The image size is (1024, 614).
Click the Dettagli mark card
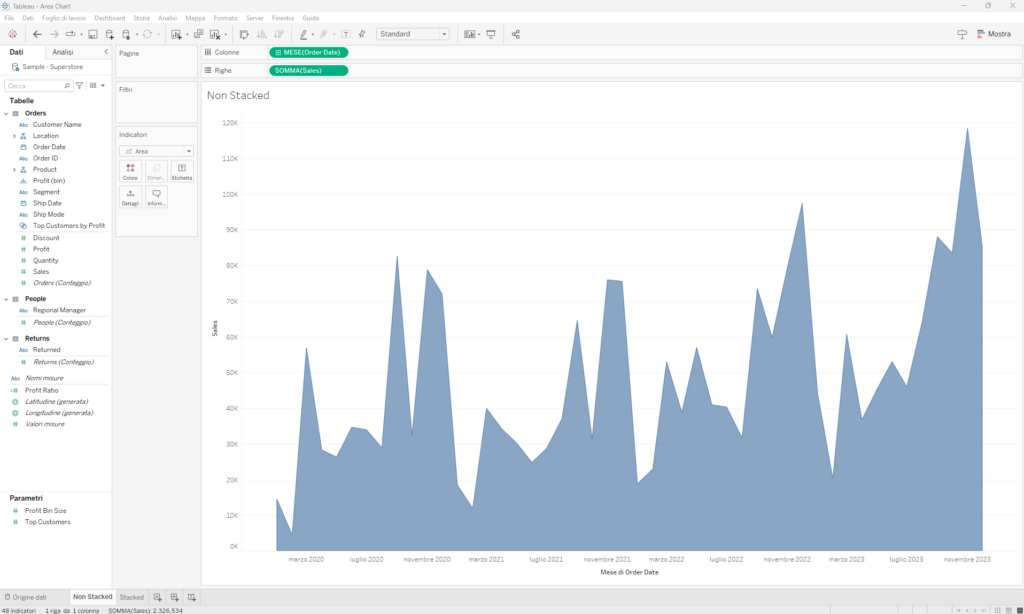pos(130,196)
